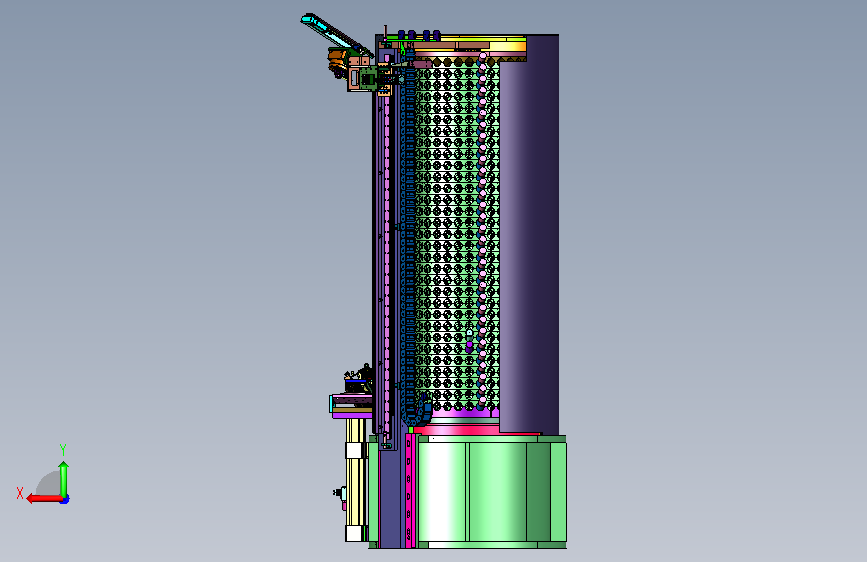867x562 pixels.
Task: Select the pink bead chain beside the drum
Action: click(483, 232)
